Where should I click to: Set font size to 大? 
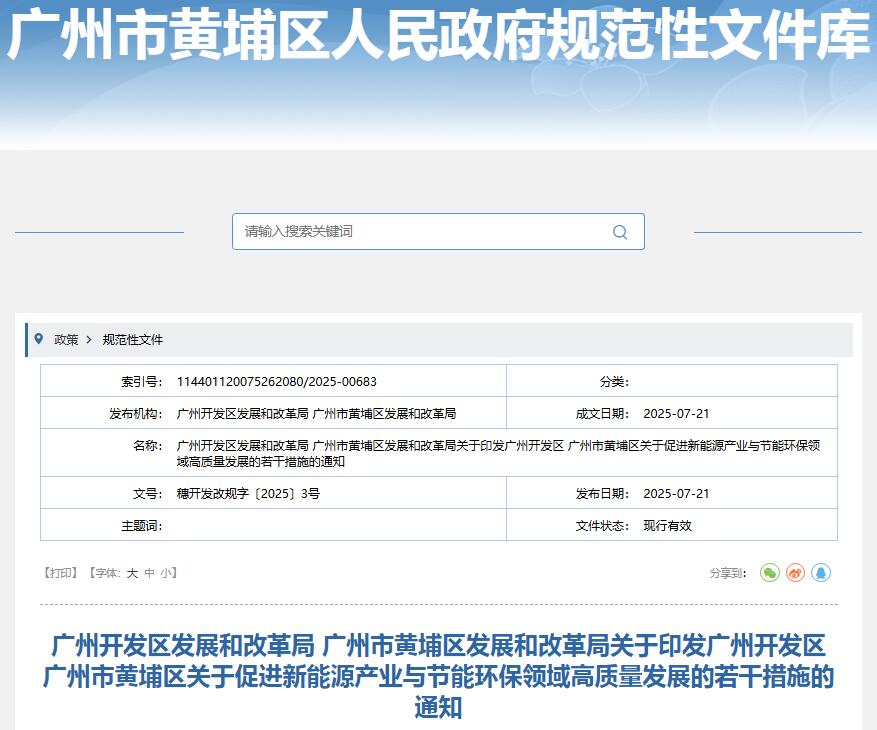point(132,572)
